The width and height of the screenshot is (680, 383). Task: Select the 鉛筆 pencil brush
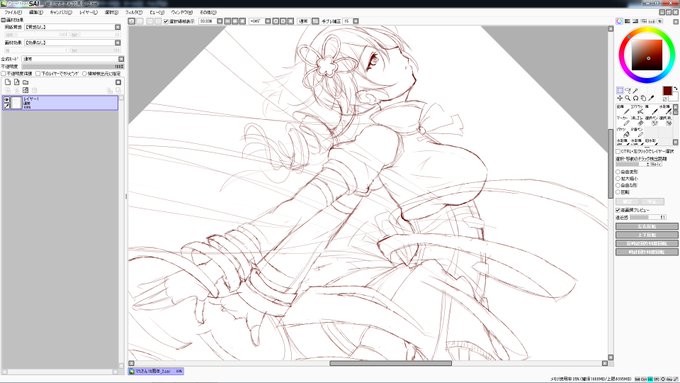click(x=623, y=110)
